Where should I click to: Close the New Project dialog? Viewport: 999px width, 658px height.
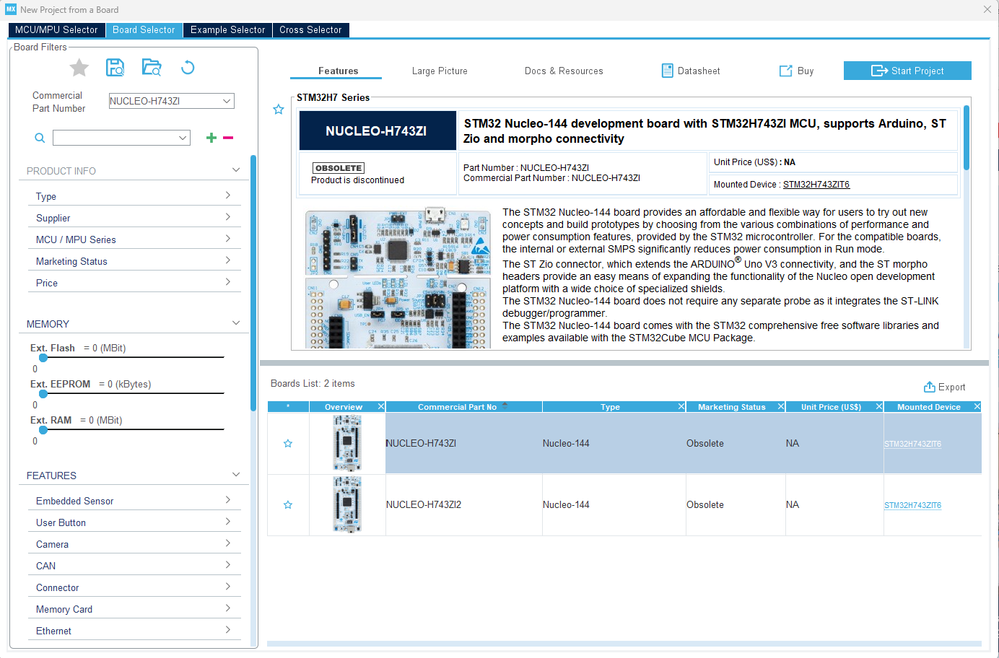point(987,9)
